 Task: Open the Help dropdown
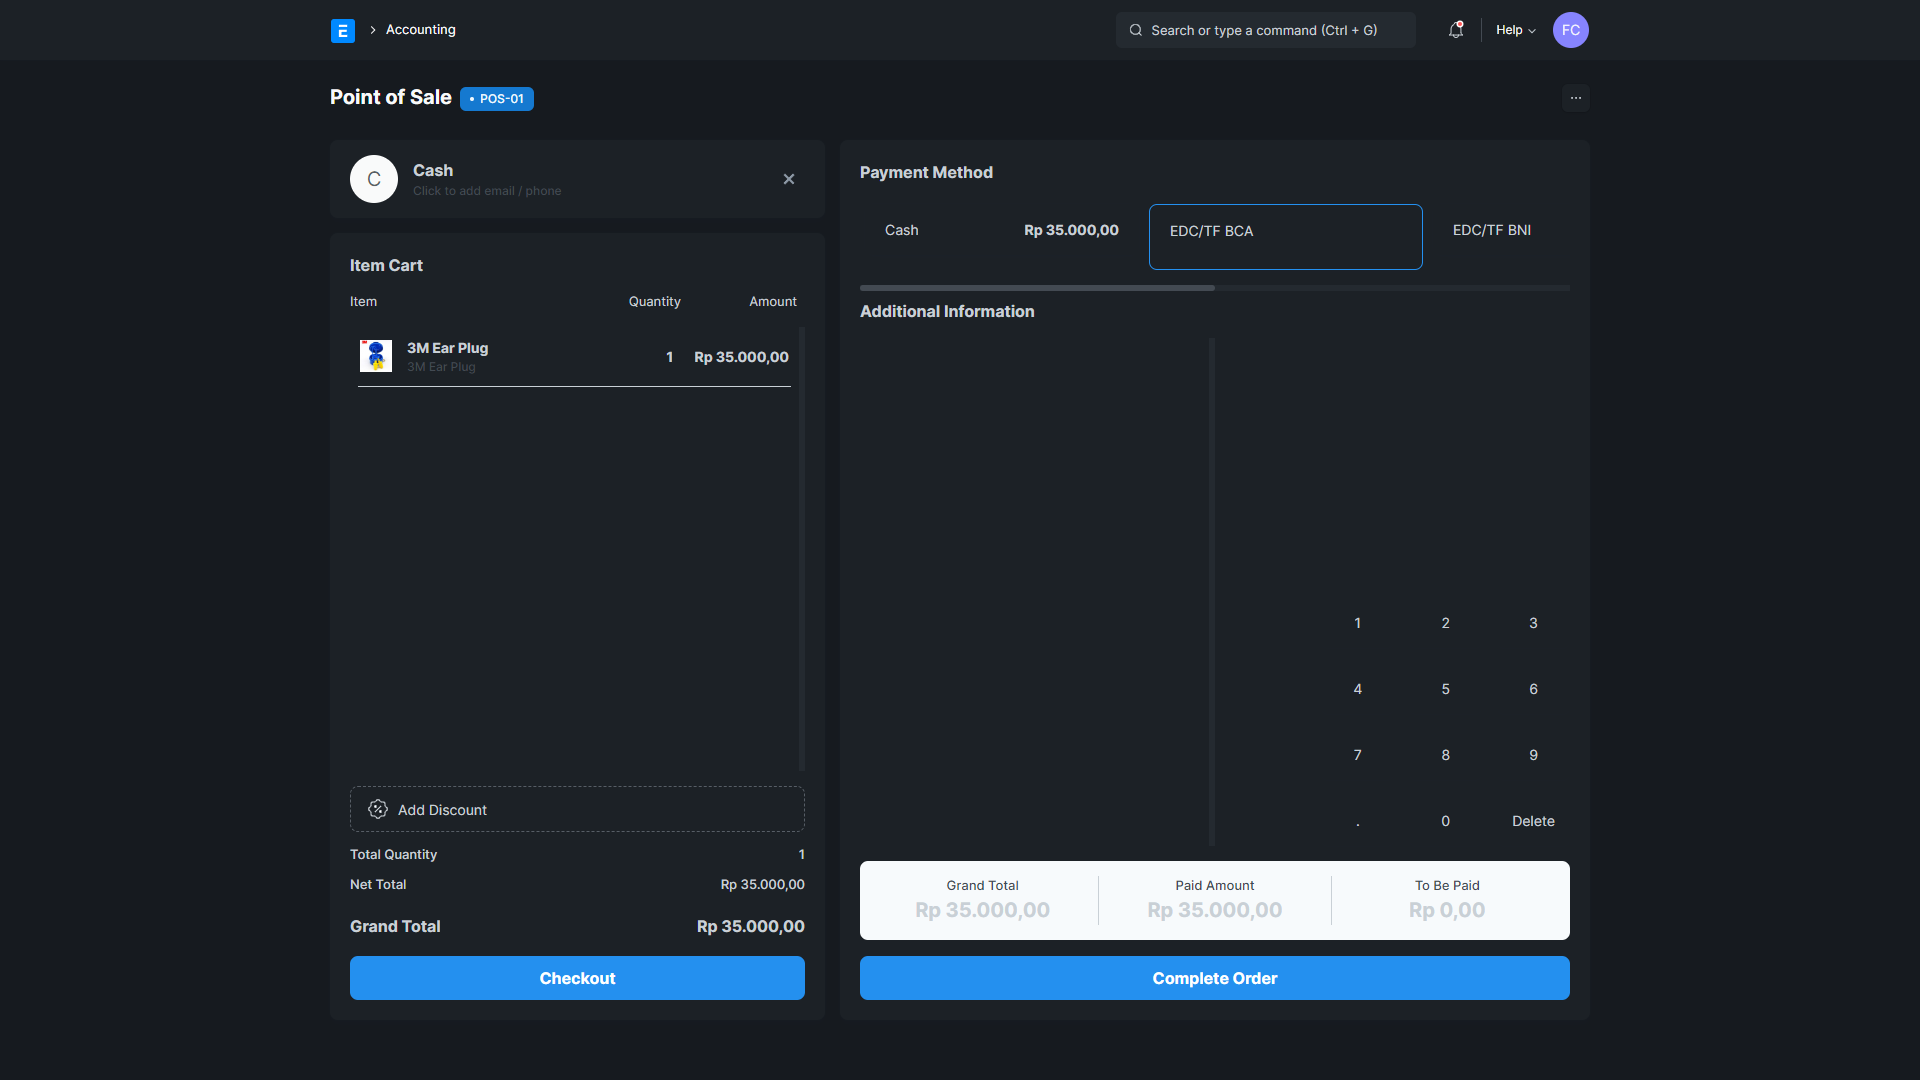tap(1515, 30)
